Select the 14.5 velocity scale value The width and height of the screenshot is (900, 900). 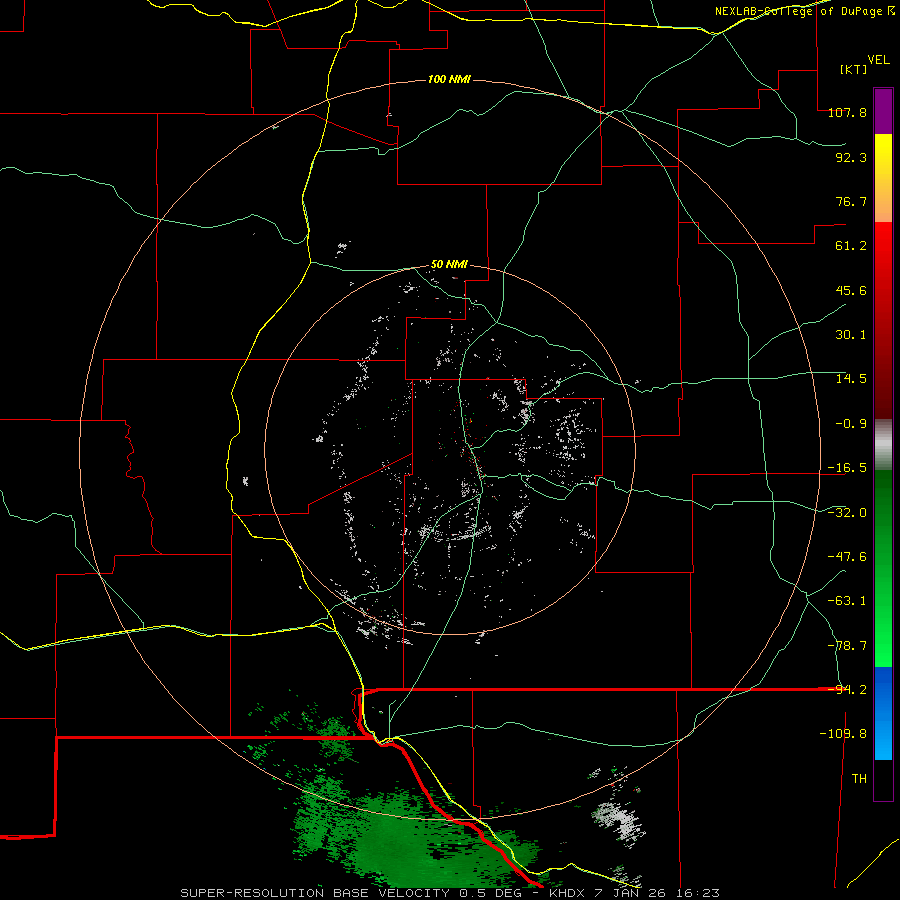(x=851, y=379)
